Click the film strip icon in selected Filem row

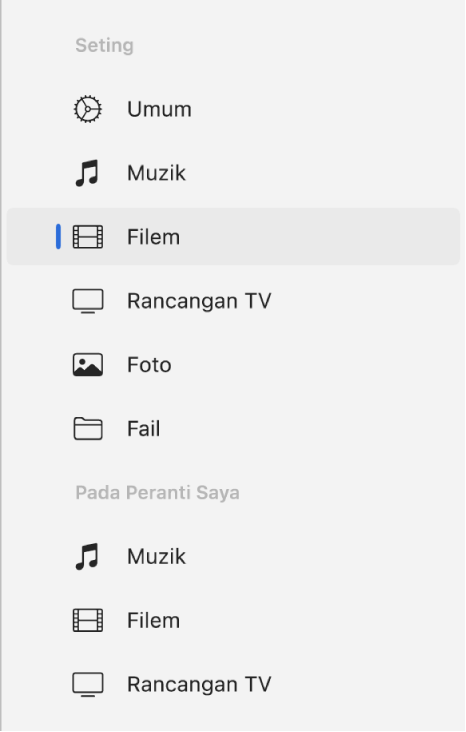(88, 237)
